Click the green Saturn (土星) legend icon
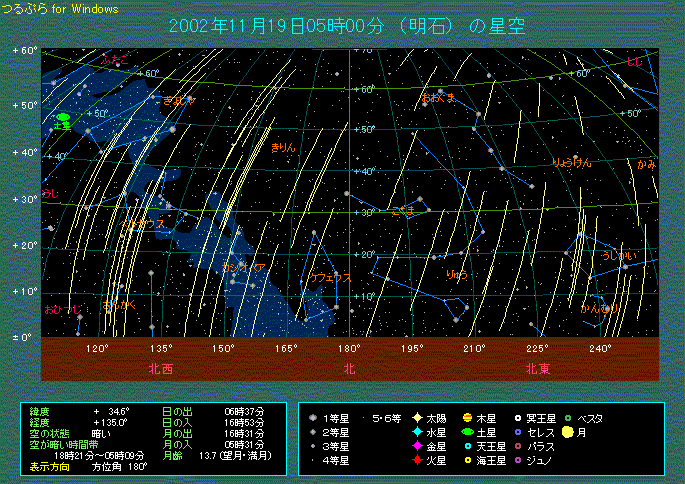685x484 pixels. 467,432
